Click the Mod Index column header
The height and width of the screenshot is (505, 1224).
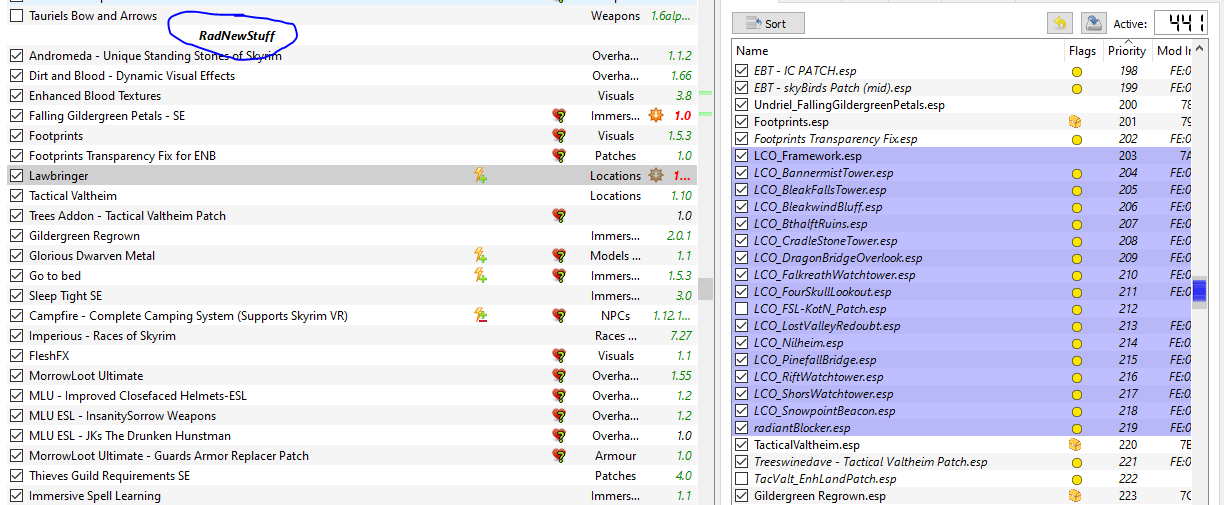click(1173, 50)
